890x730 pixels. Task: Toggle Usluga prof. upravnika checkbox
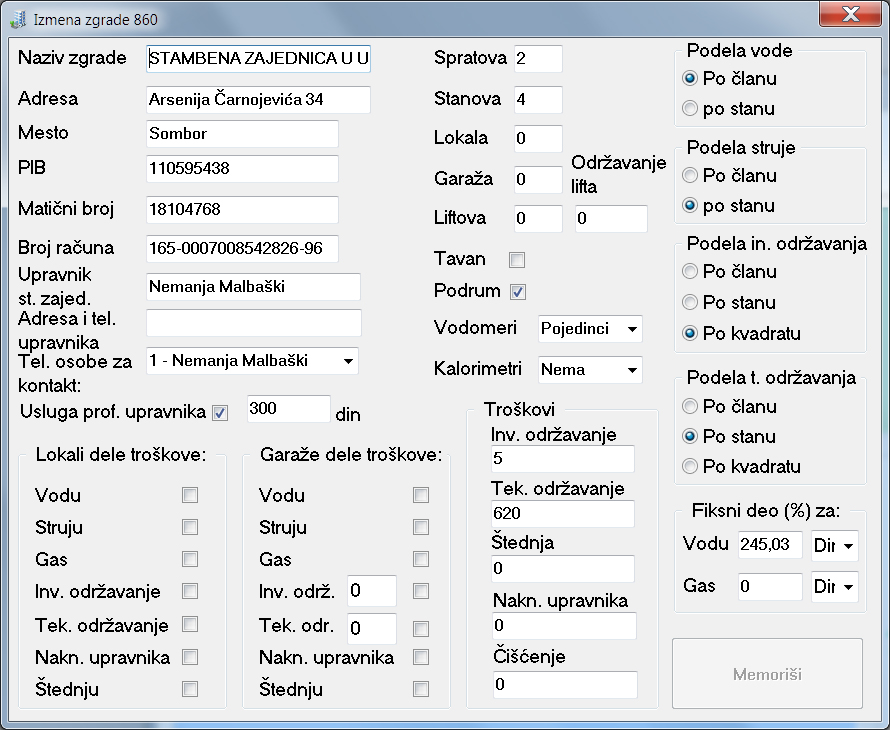click(x=220, y=413)
